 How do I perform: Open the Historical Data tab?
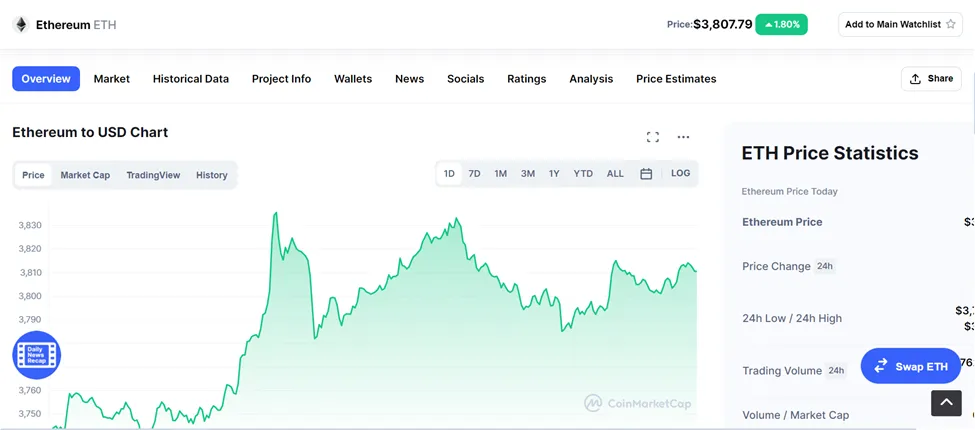tap(191, 79)
